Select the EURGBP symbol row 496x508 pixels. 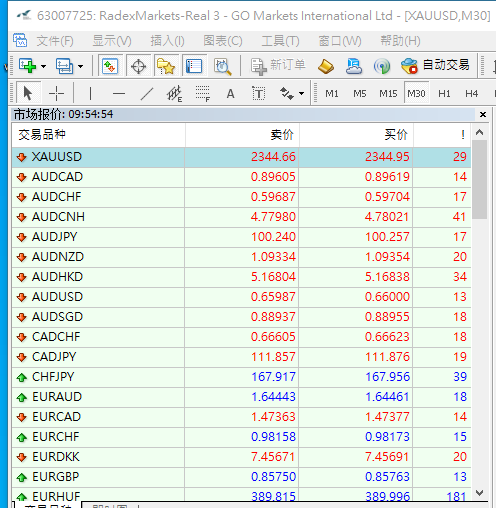pyautogui.click(x=241, y=477)
